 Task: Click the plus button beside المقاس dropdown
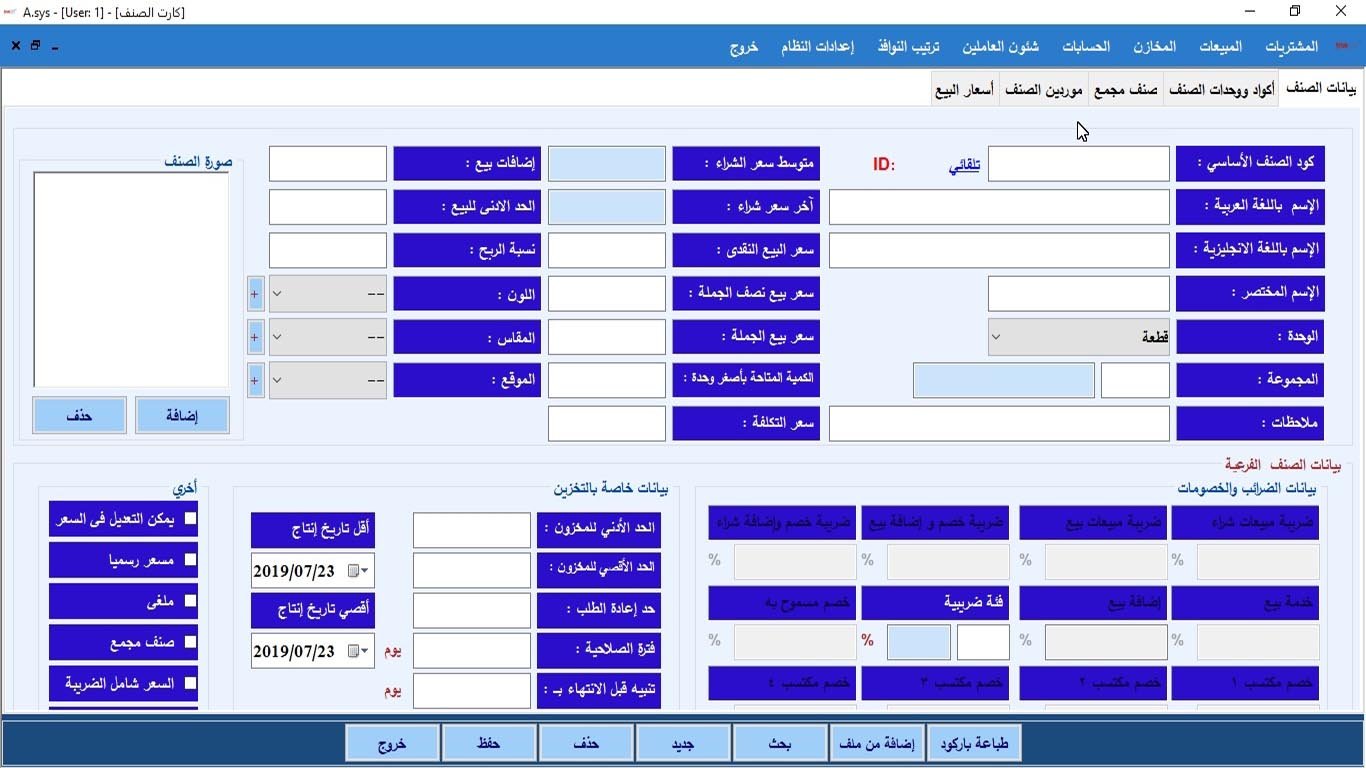[255, 338]
